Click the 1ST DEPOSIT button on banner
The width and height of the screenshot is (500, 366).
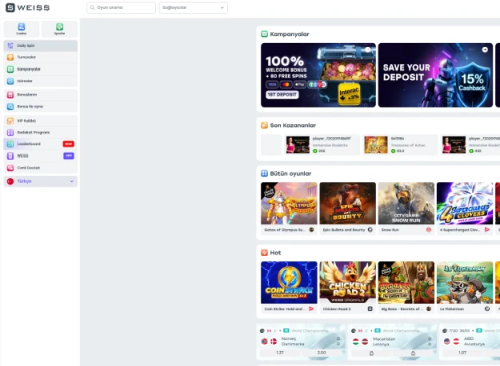[282, 95]
